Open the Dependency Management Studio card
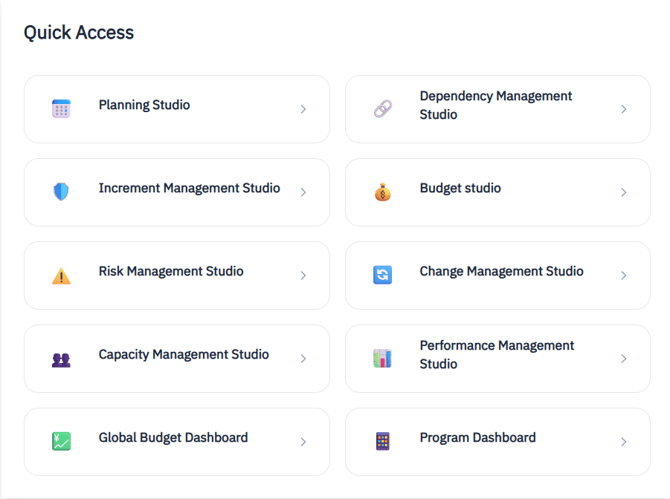This screenshot has height=499, width=670. (x=496, y=105)
